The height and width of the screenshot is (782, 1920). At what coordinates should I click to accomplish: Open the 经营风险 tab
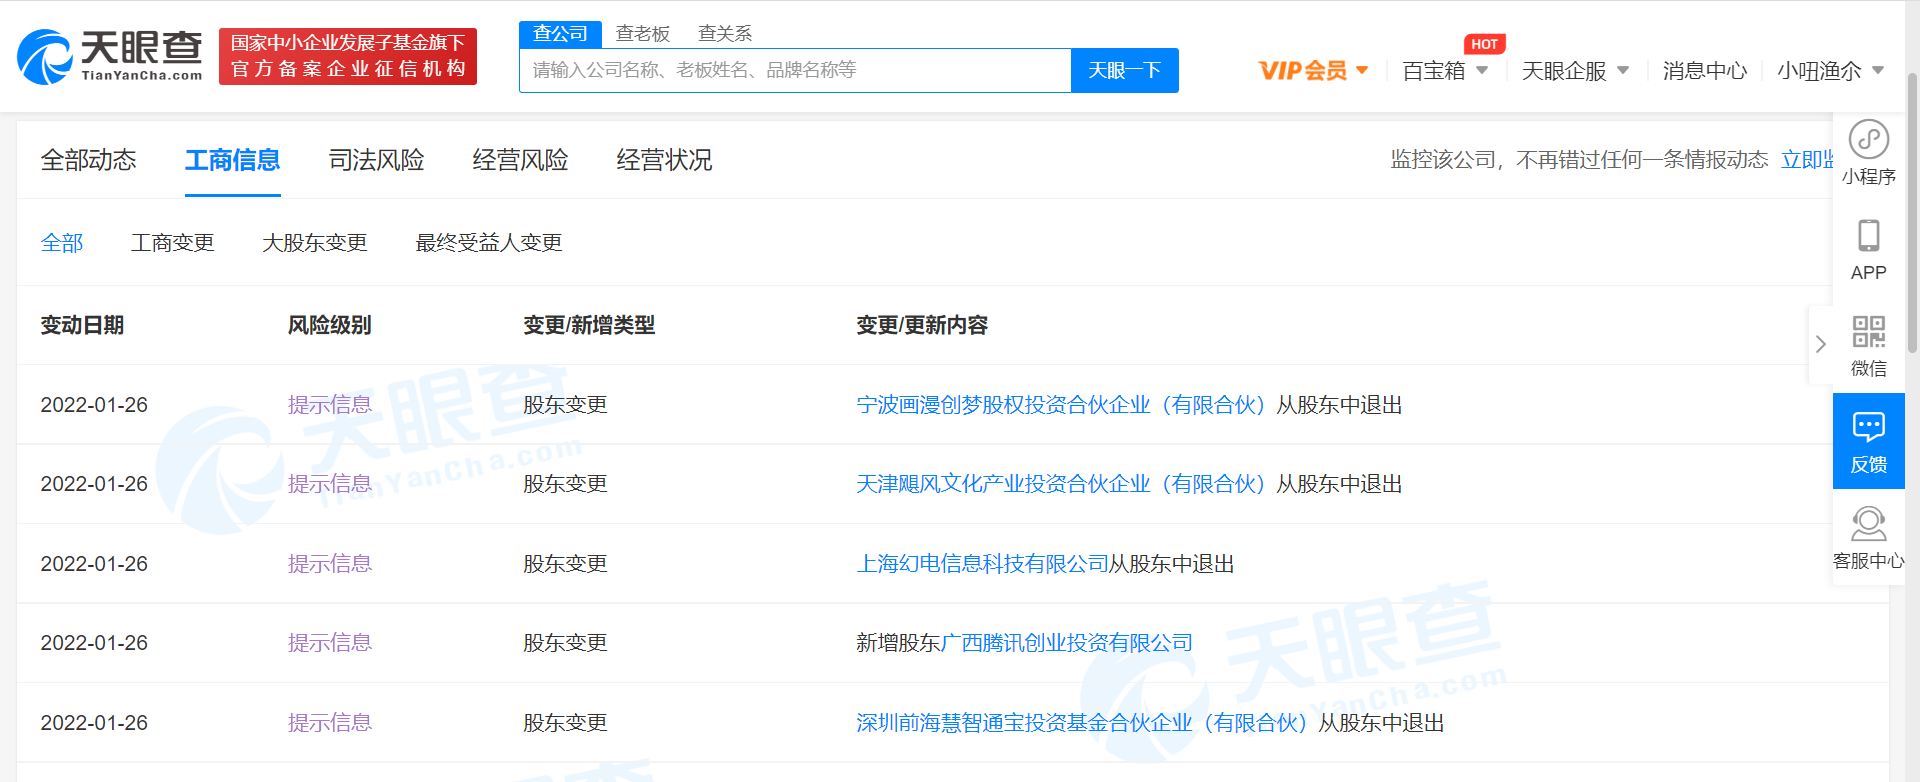point(520,160)
